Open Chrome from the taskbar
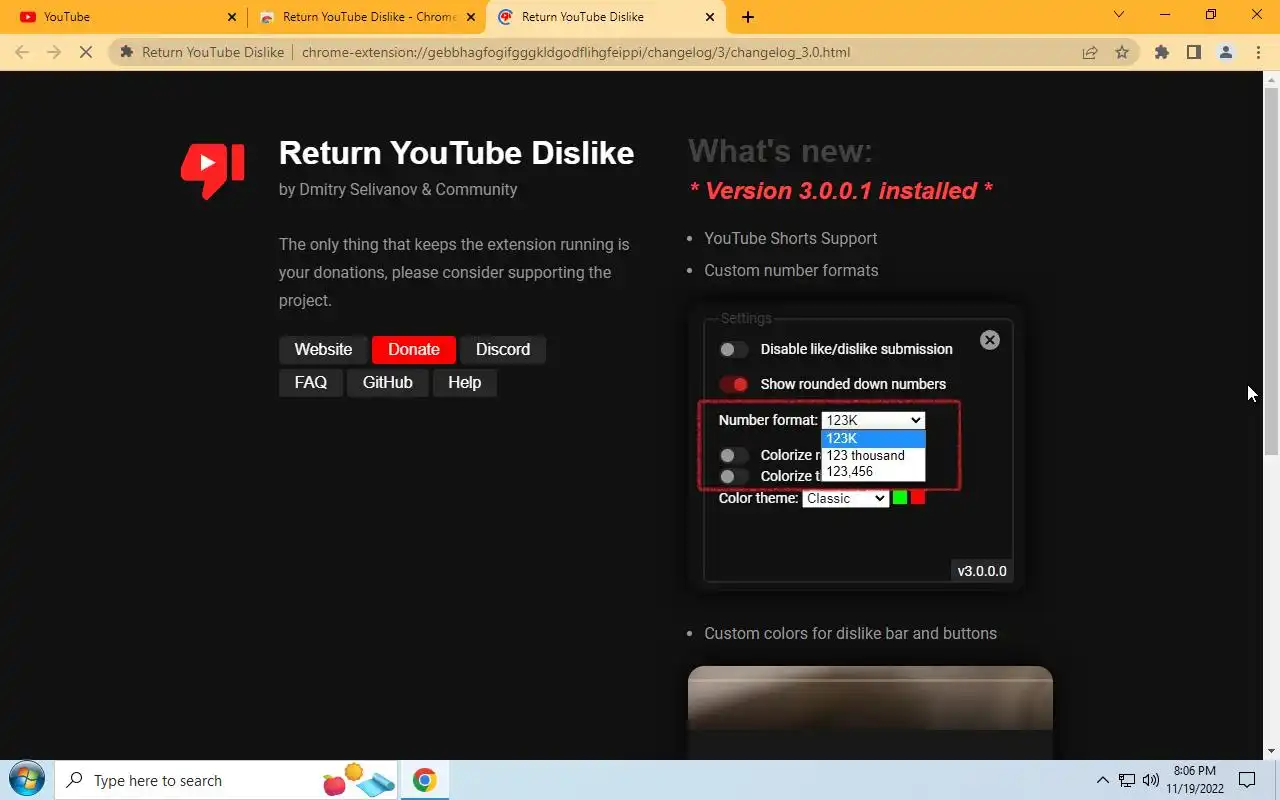 point(425,780)
